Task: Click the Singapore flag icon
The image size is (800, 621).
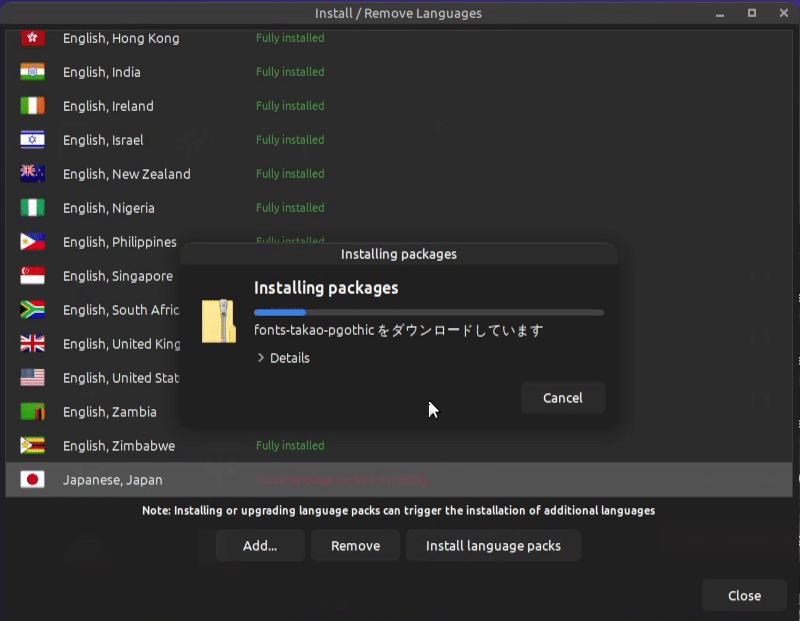Action: point(32,276)
